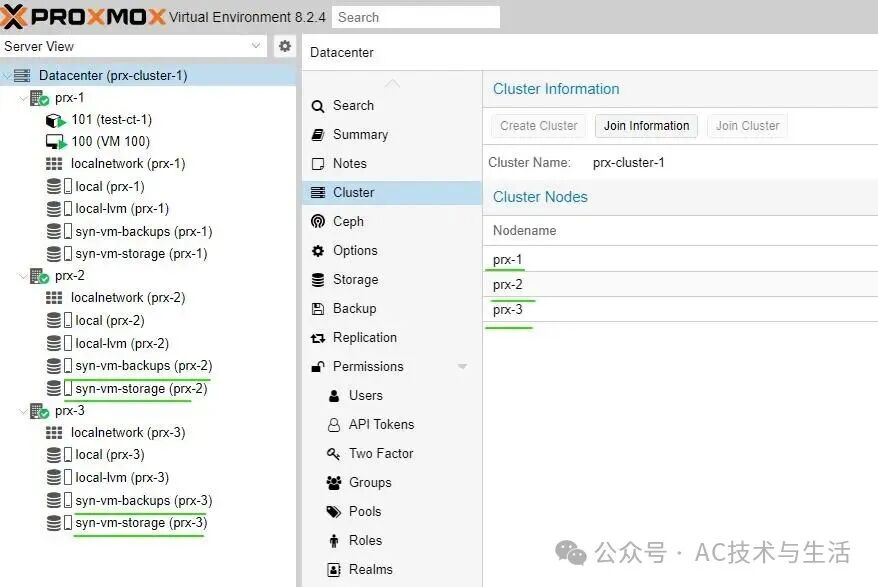This screenshot has height=587, width=878.
Task: Click the top Search input field
Action: 416,17
